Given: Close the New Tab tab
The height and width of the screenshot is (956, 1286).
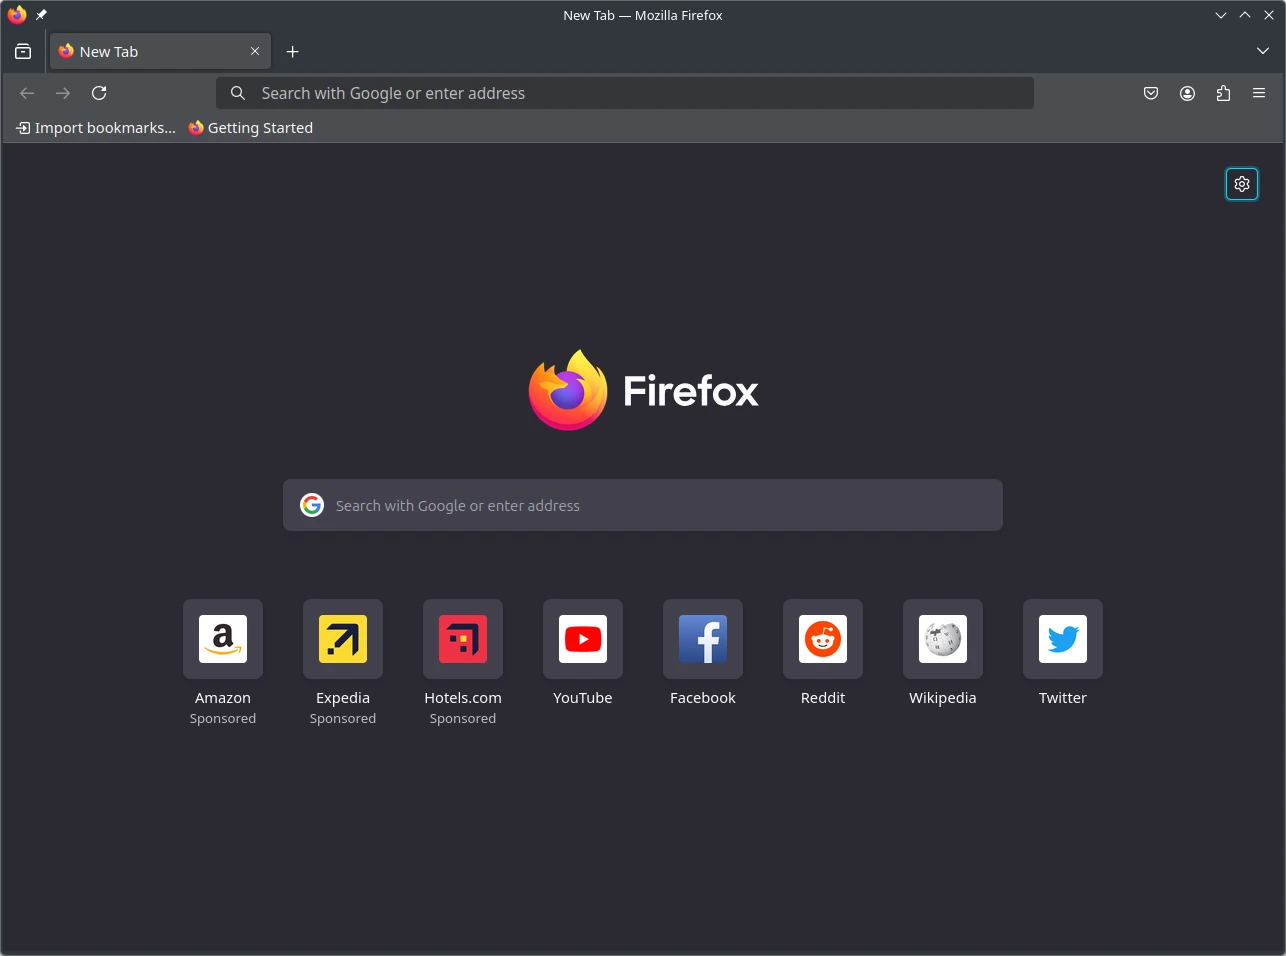Looking at the screenshot, I should 255,51.
